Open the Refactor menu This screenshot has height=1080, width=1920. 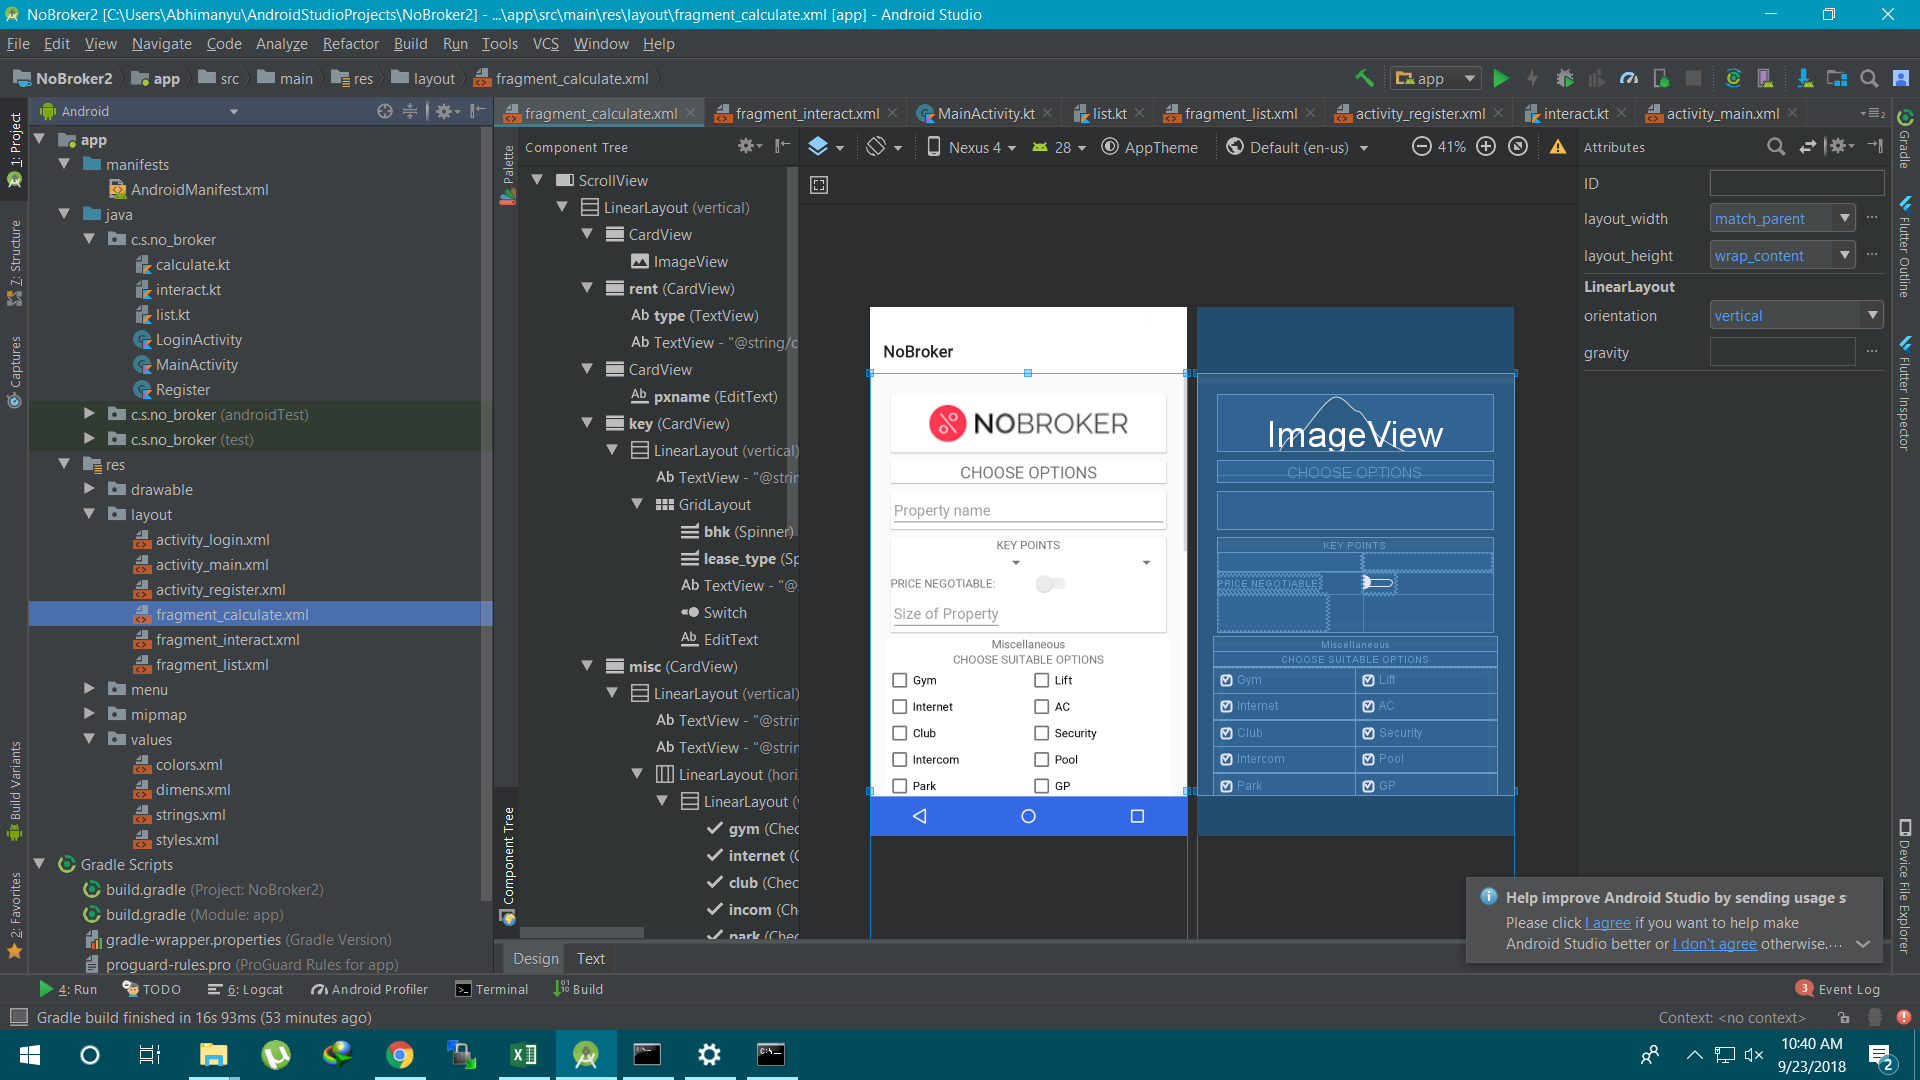point(350,44)
